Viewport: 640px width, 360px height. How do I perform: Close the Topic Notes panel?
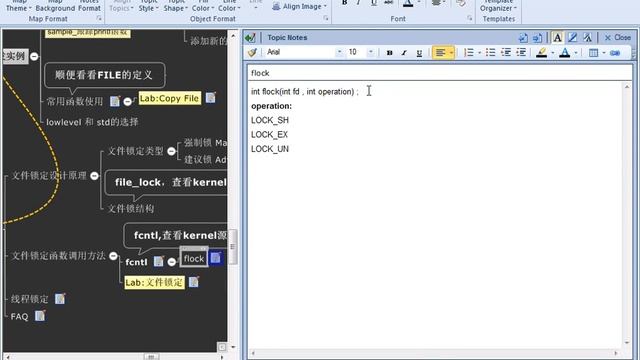tap(618, 38)
